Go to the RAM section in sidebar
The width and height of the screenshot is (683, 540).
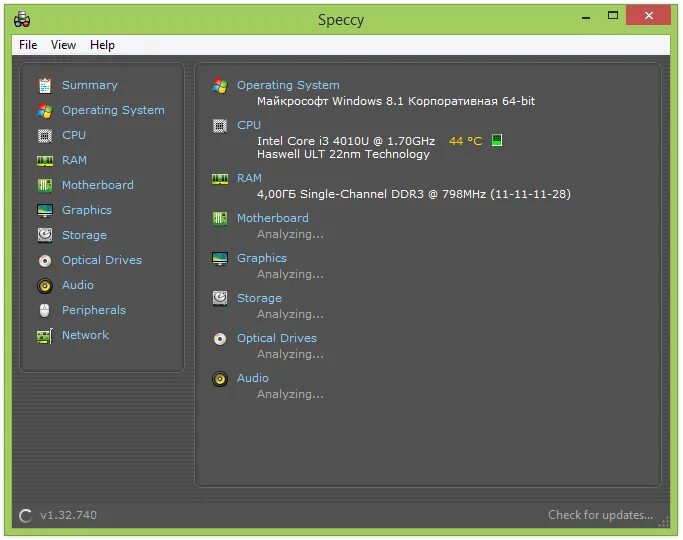point(74,160)
